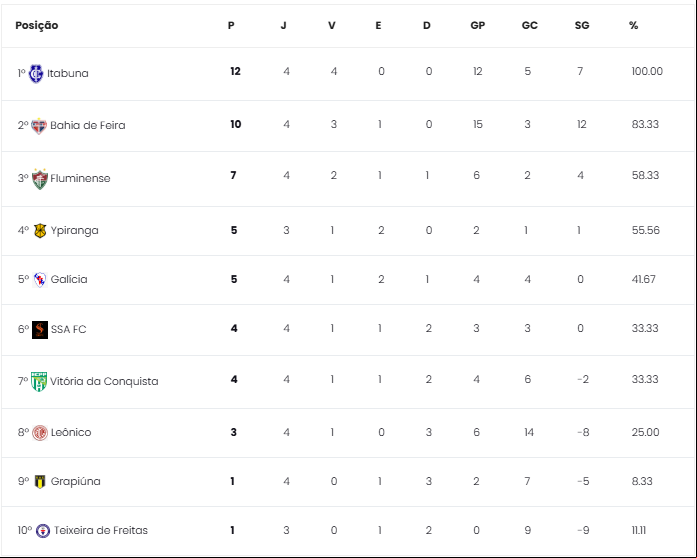Click the Teixeira de Freitas round badge
The width and height of the screenshot is (697, 558).
tap(43, 530)
